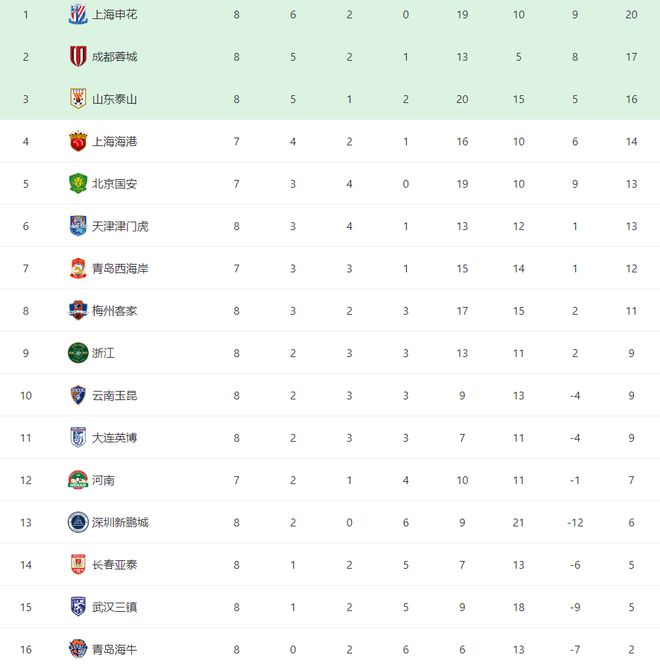Click 上海申花's 20 points value

click(x=631, y=15)
